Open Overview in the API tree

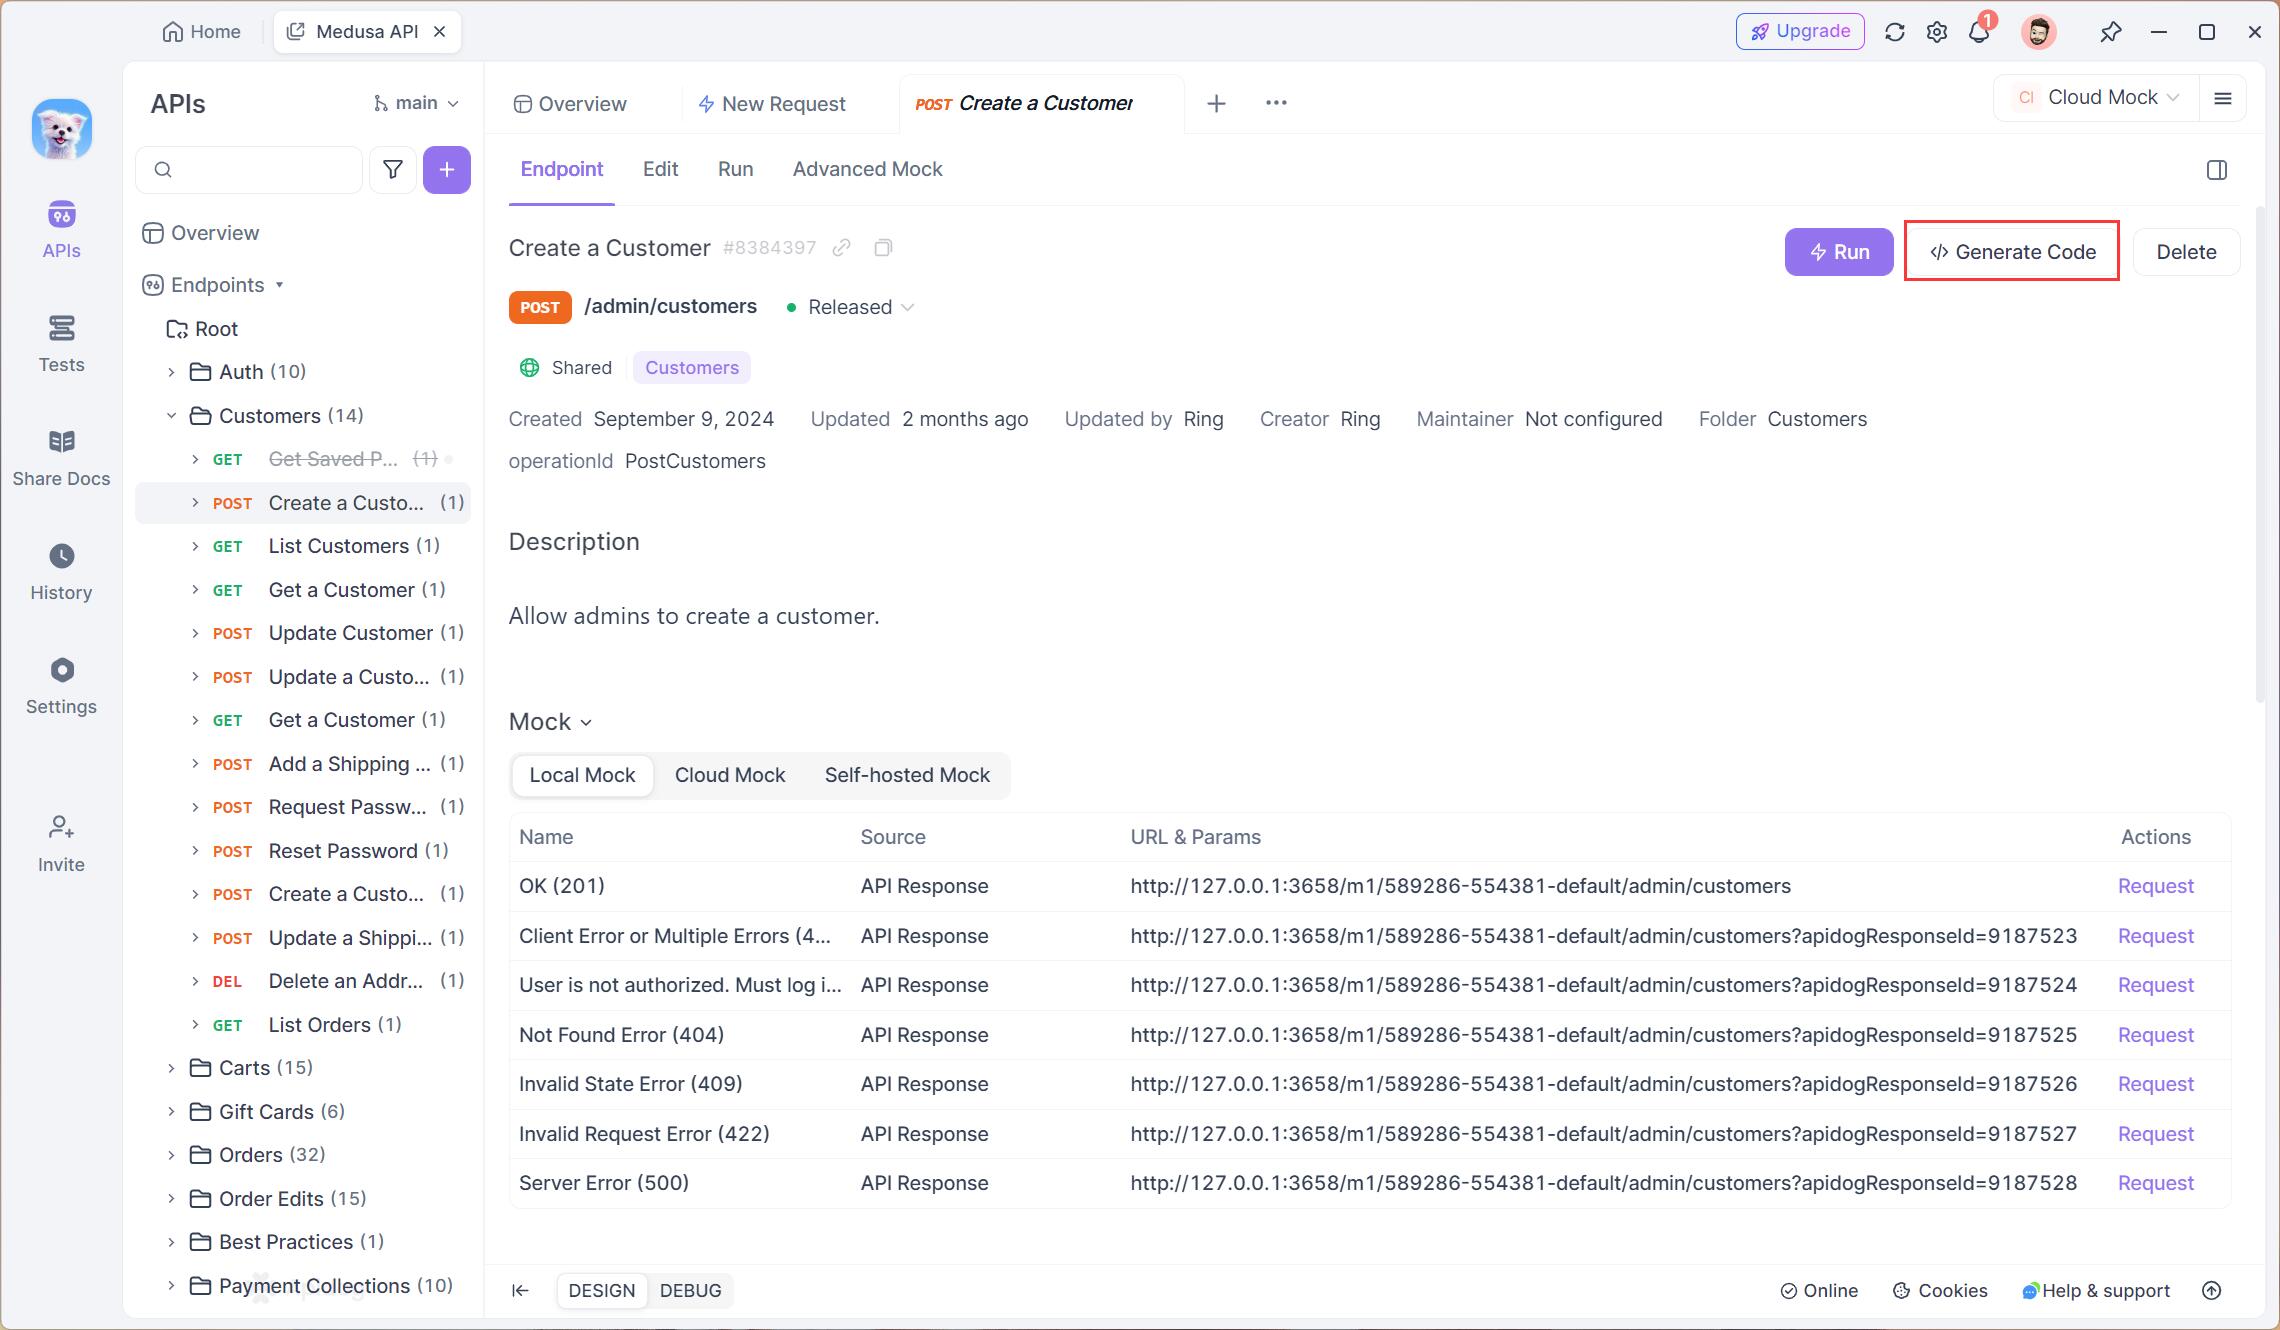pos(201,233)
